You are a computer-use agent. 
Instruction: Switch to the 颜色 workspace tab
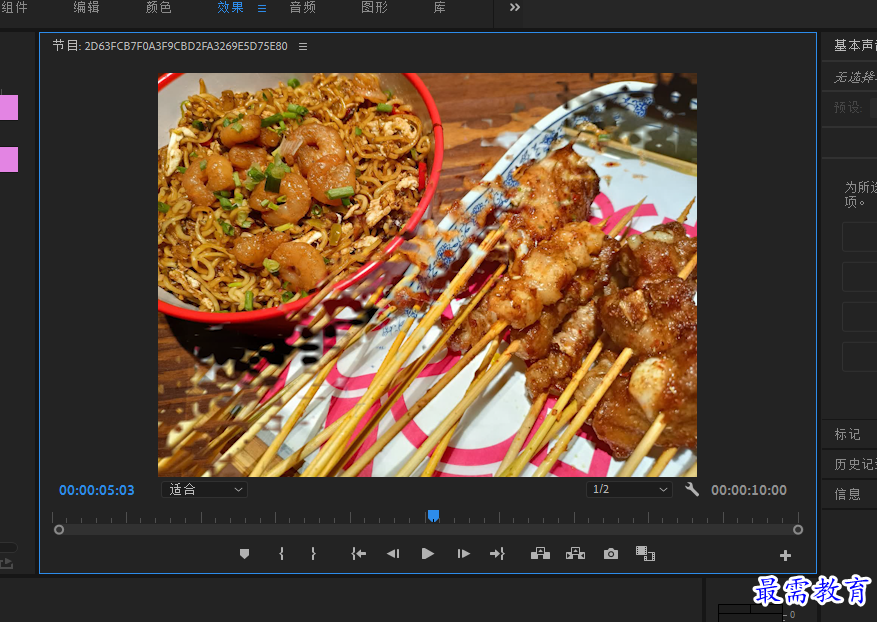(158, 7)
